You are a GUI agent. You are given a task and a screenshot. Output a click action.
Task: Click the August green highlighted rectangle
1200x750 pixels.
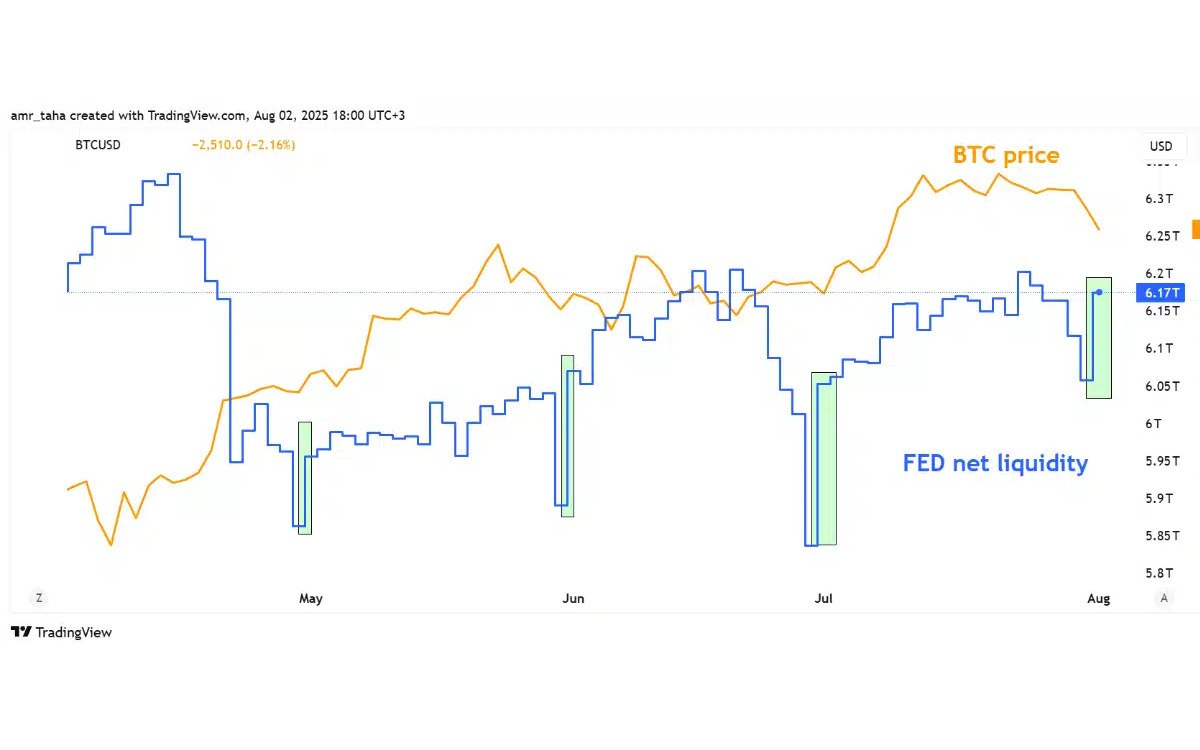1099,338
